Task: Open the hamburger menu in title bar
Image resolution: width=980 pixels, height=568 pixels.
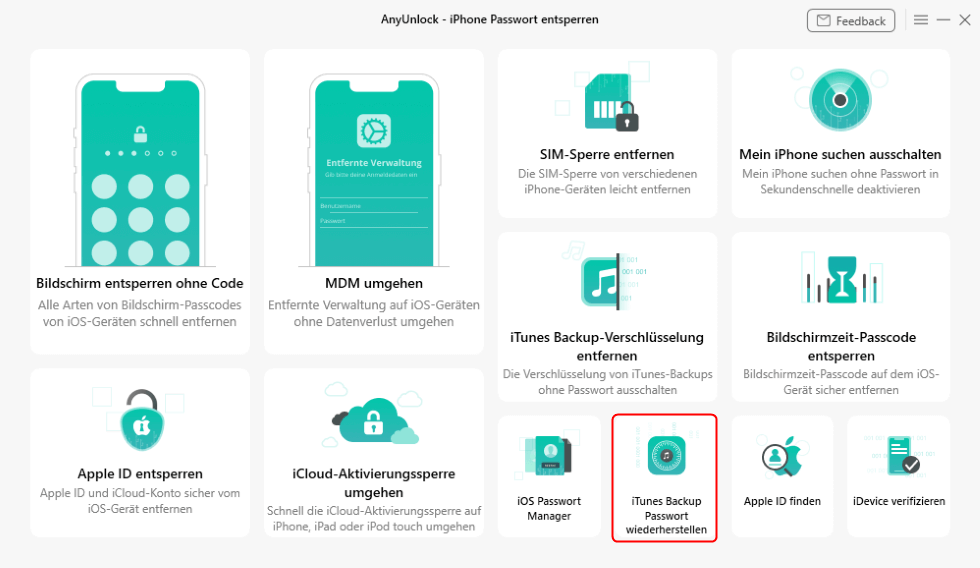Action: point(921,20)
